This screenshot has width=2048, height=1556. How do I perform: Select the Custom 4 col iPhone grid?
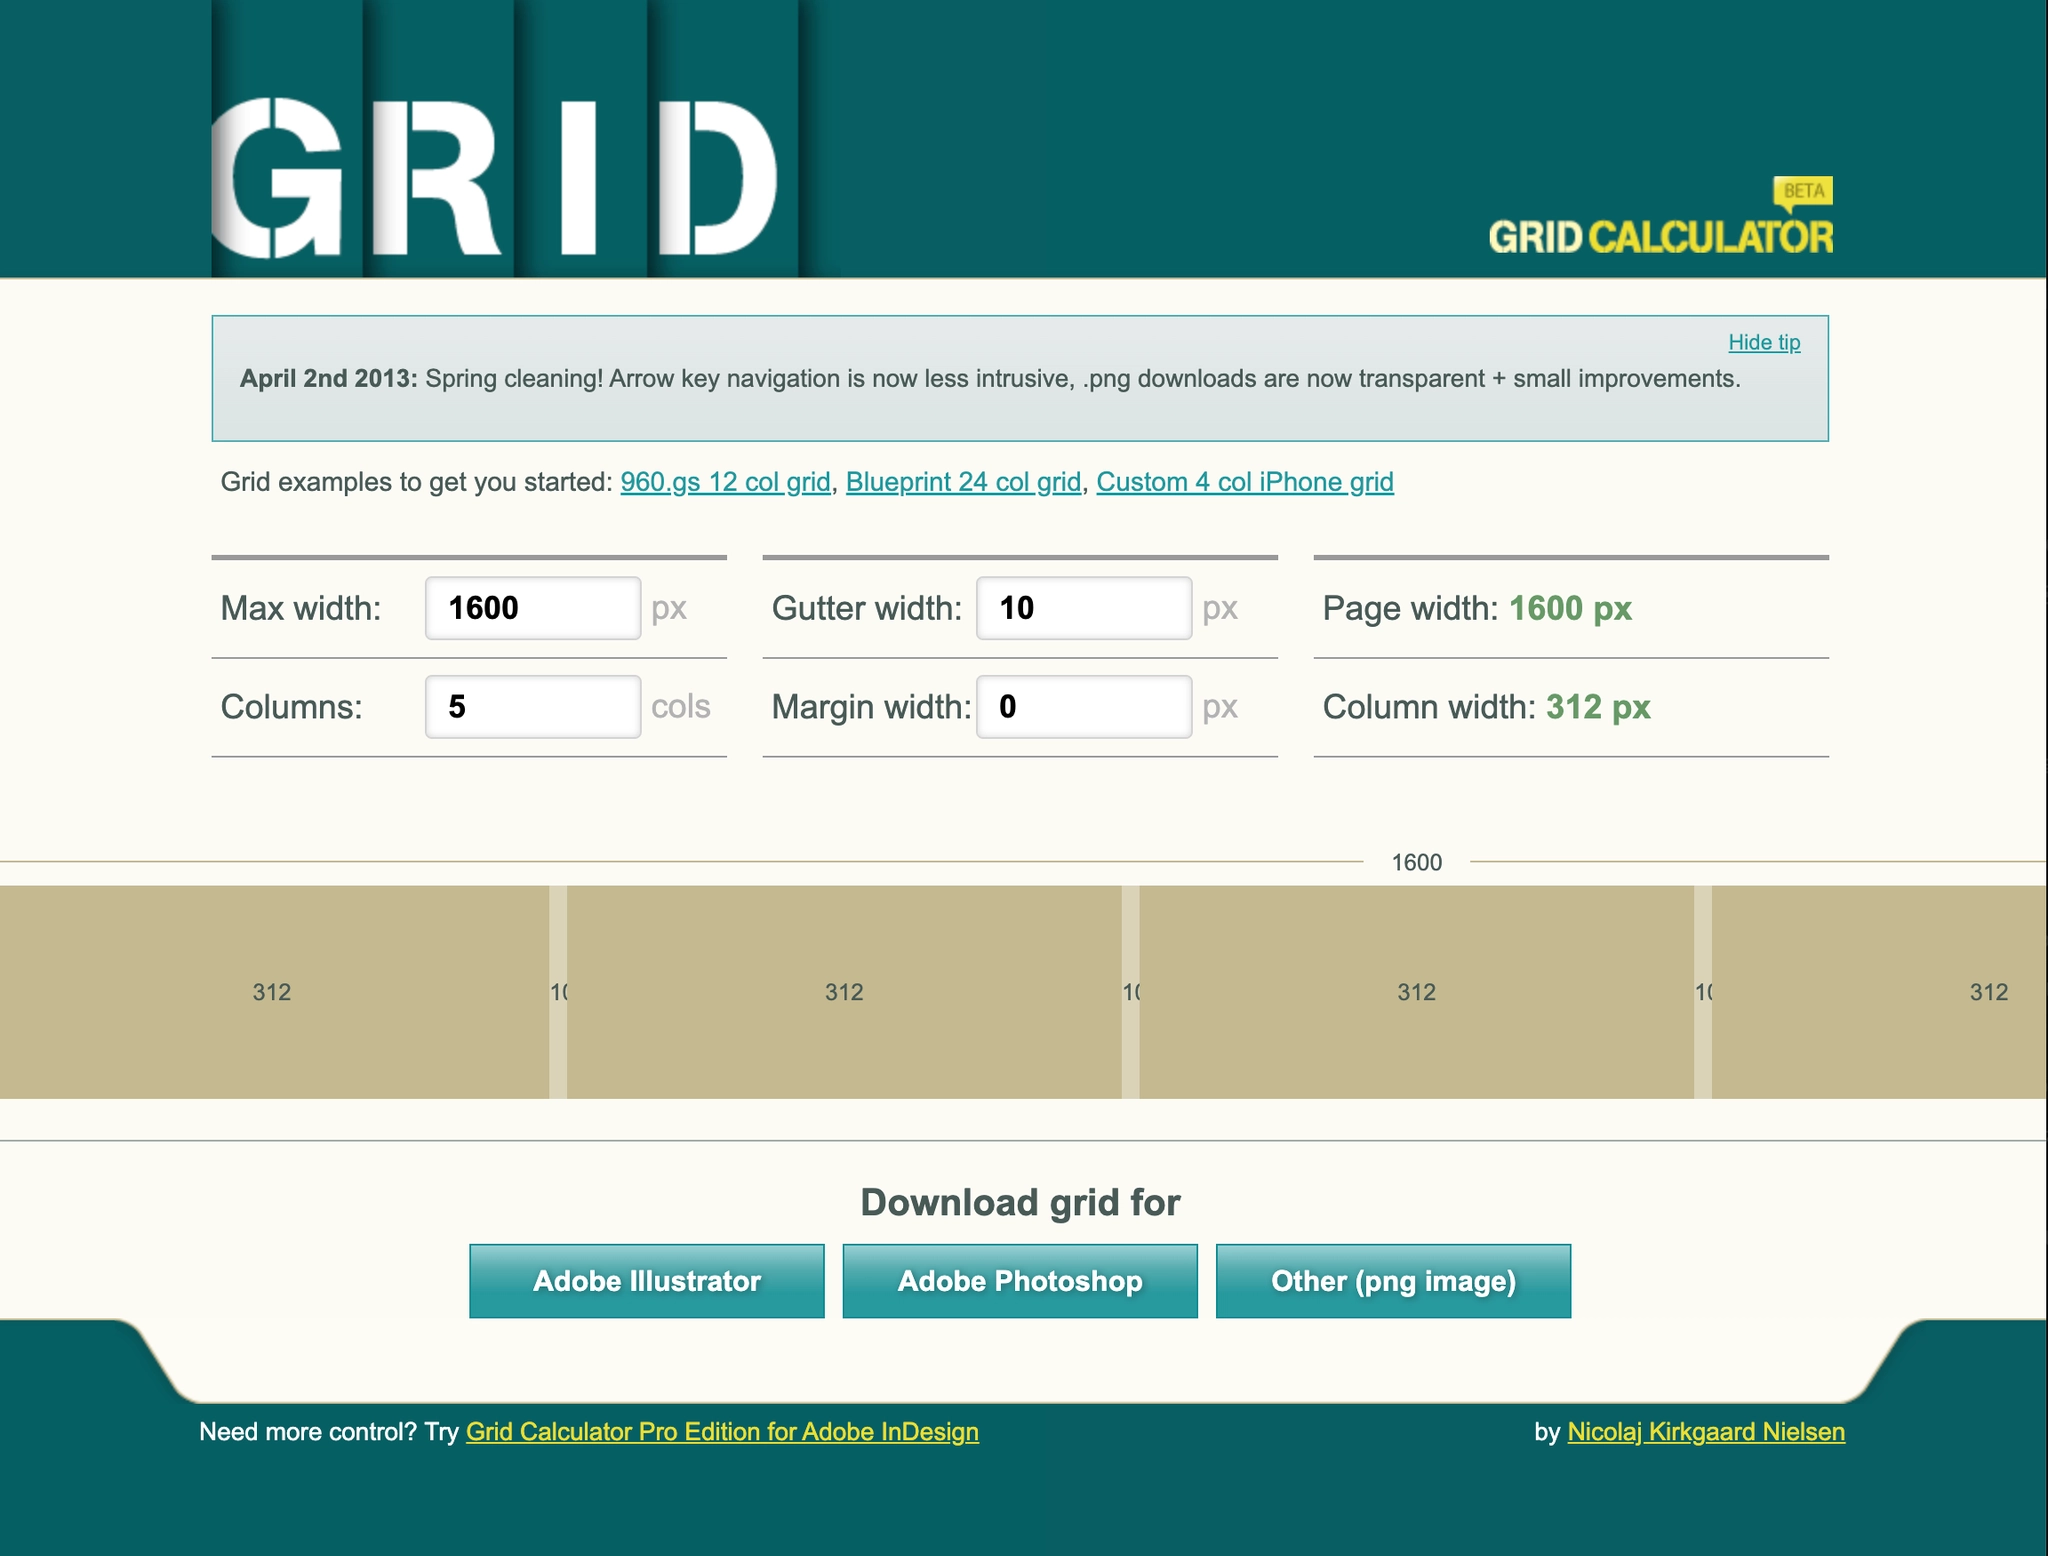pyautogui.click(x=1244, y=482)
